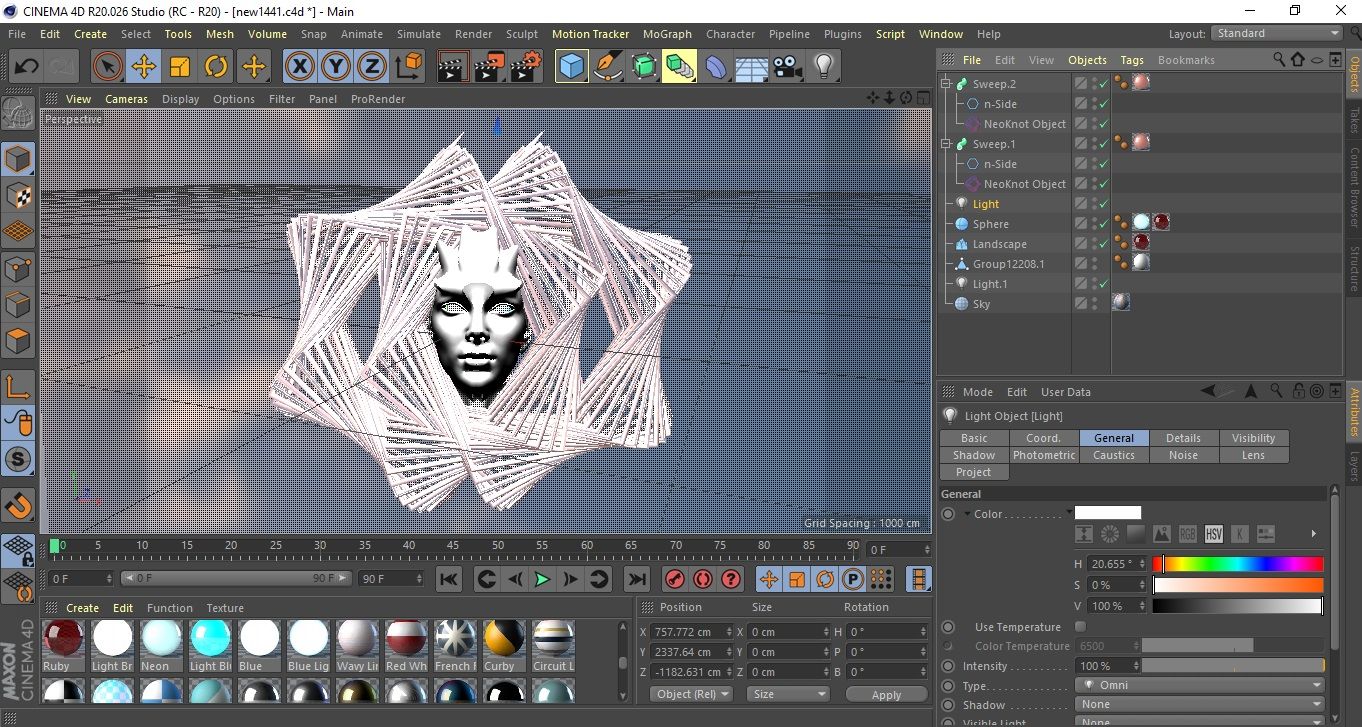Toggle the green checkmark for Sweep.1 object
1362x727 pixels.
click(x=1103, y=144)
